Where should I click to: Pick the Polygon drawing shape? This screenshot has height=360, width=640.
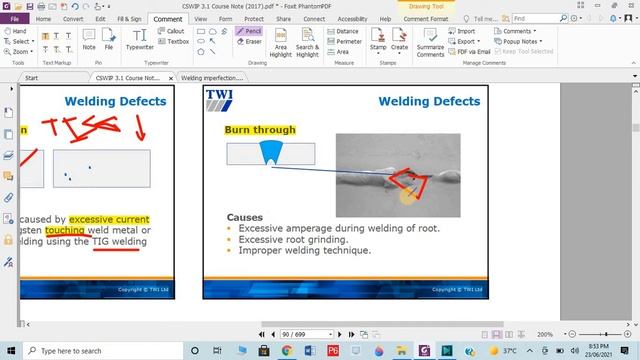point(201,52)
